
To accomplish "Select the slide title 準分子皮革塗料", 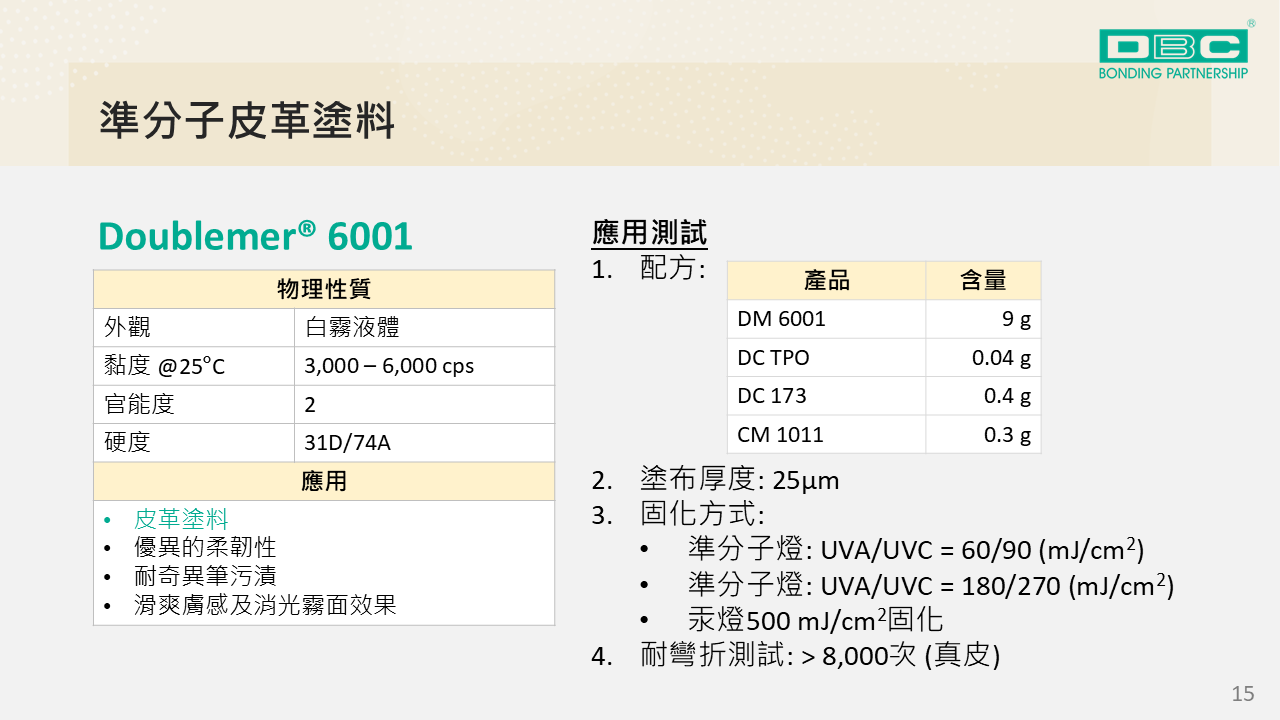I will 247,120.
